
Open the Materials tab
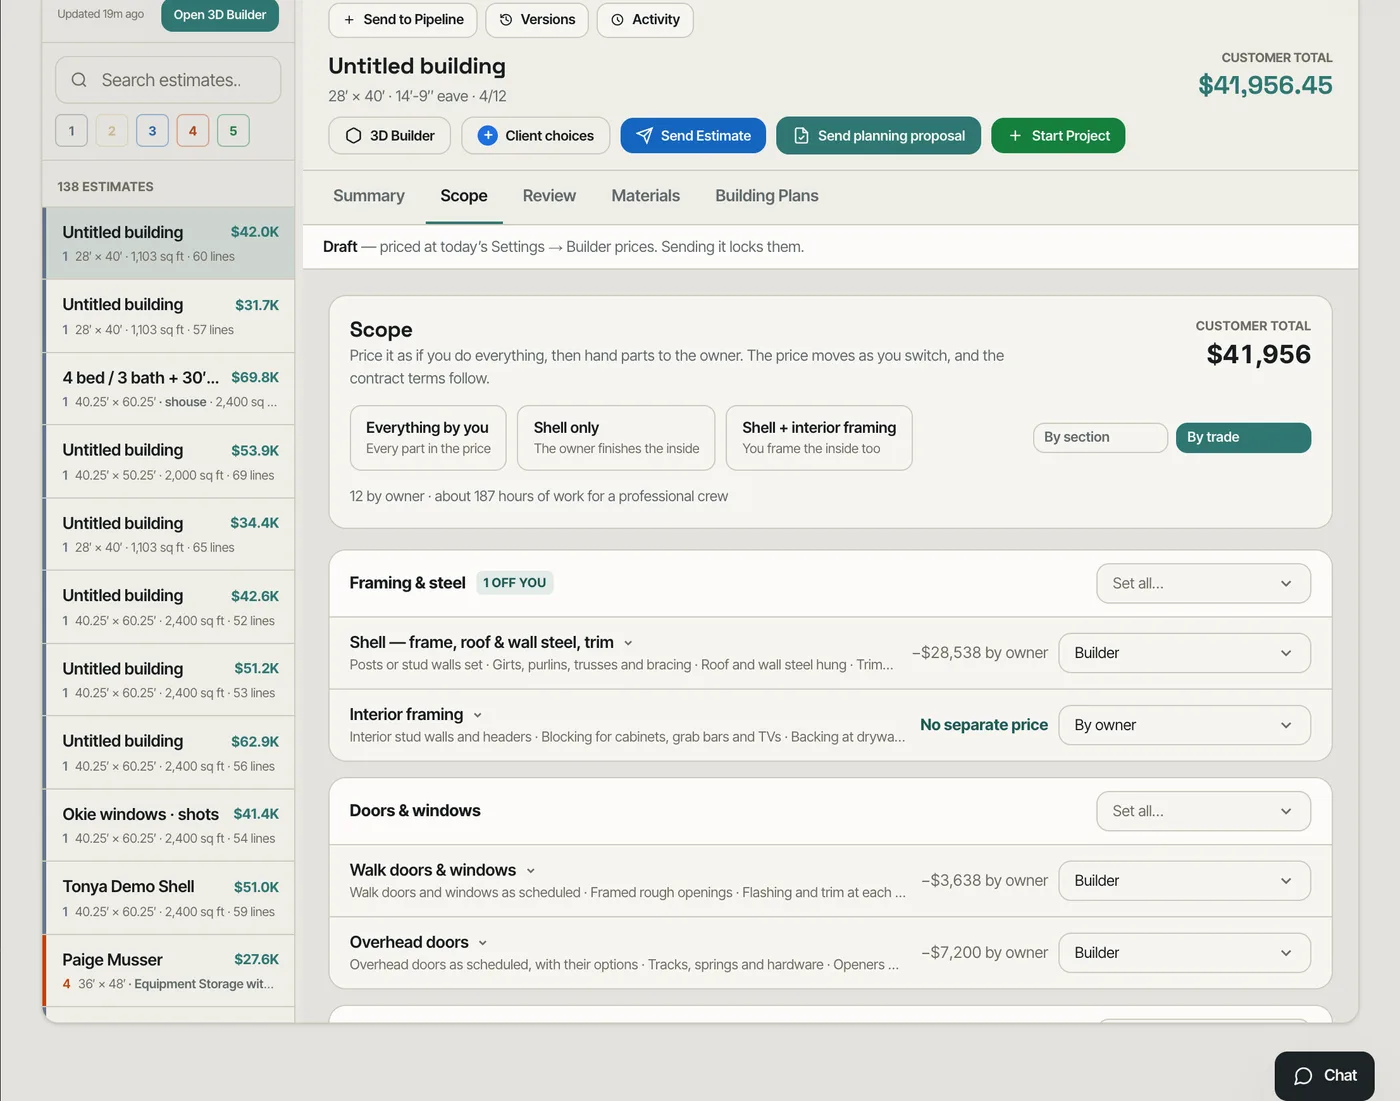coord(645,196)
